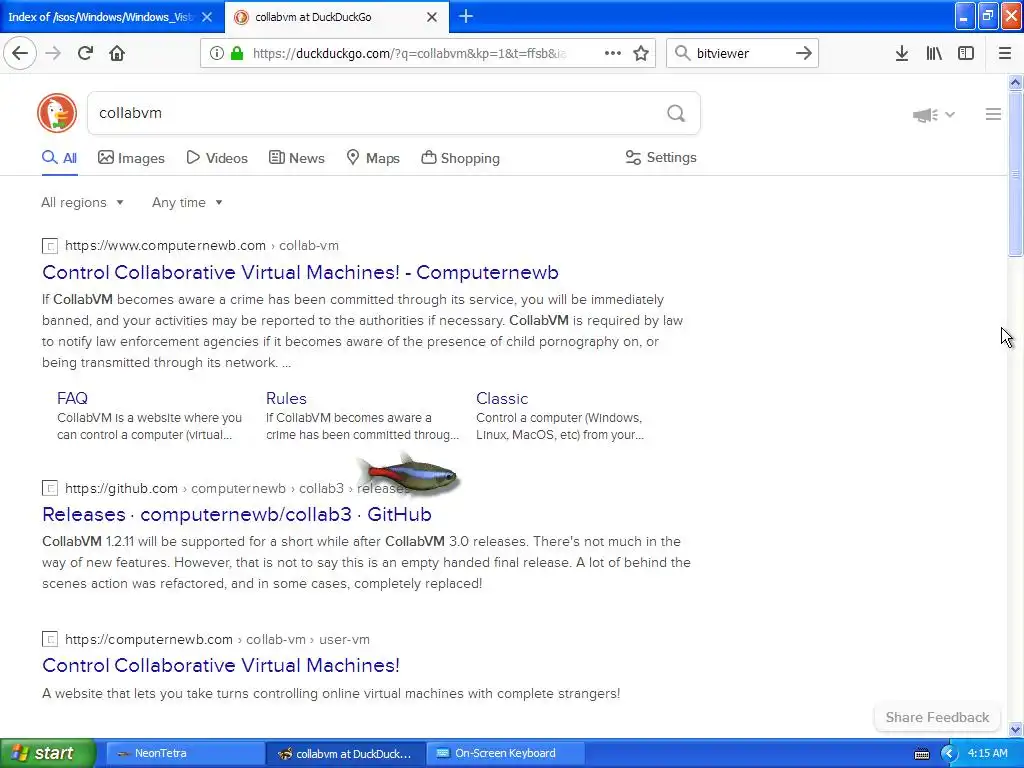Image resolution: width=1024 pixels, height=768 pixels.
Task: Close the collabvm at DuckDuckGo tab
Action: pos(432,17)
